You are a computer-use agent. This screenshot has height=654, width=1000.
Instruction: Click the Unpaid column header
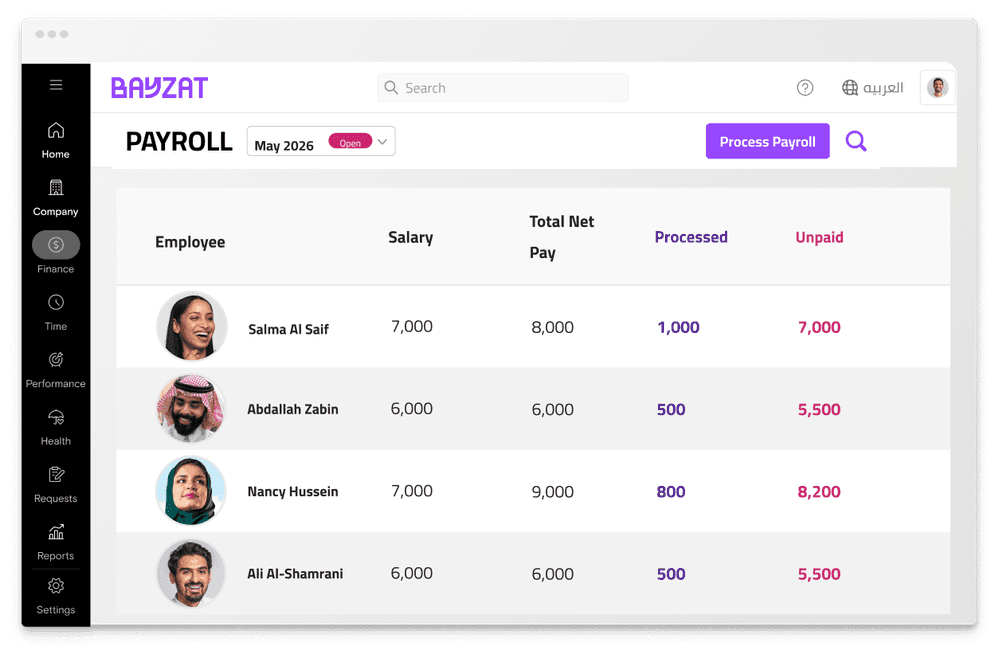[x=819, y=237]
